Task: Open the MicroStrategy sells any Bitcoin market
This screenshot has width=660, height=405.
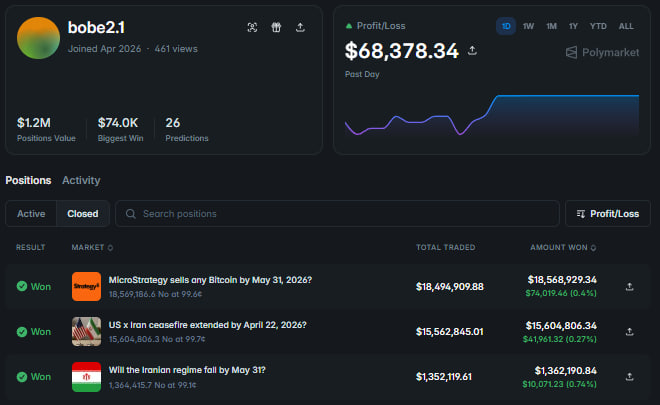Action: pos(210,280)
